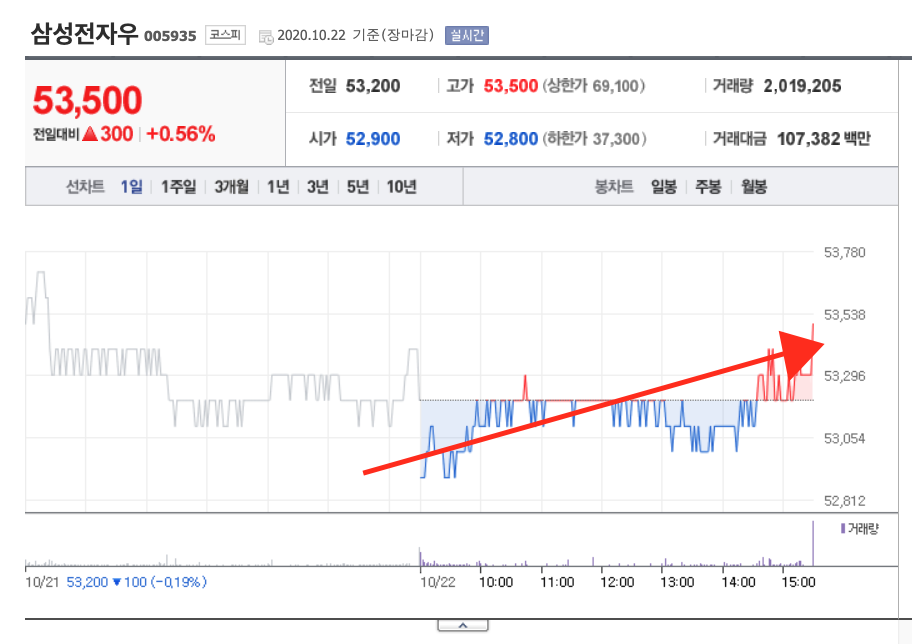Switch to the 1년 chart period
912x644 pixels.
pyautogui.click(x=278, y=187)
